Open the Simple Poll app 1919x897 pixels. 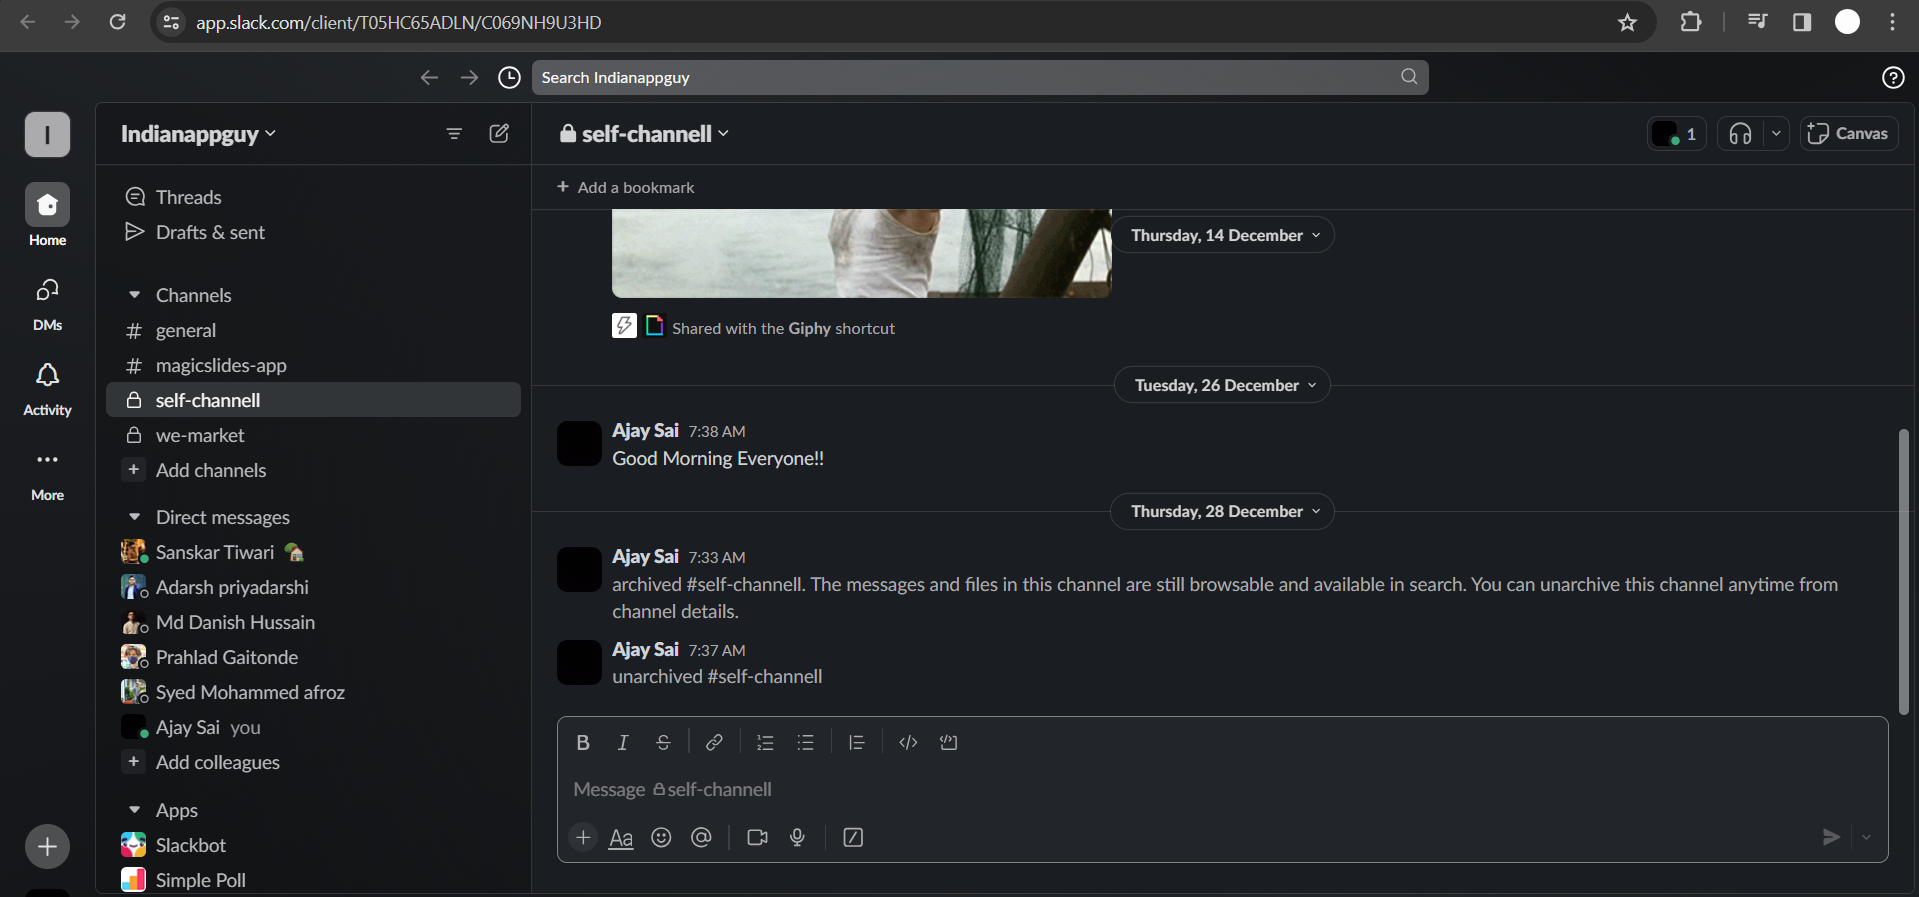(313, 880)
